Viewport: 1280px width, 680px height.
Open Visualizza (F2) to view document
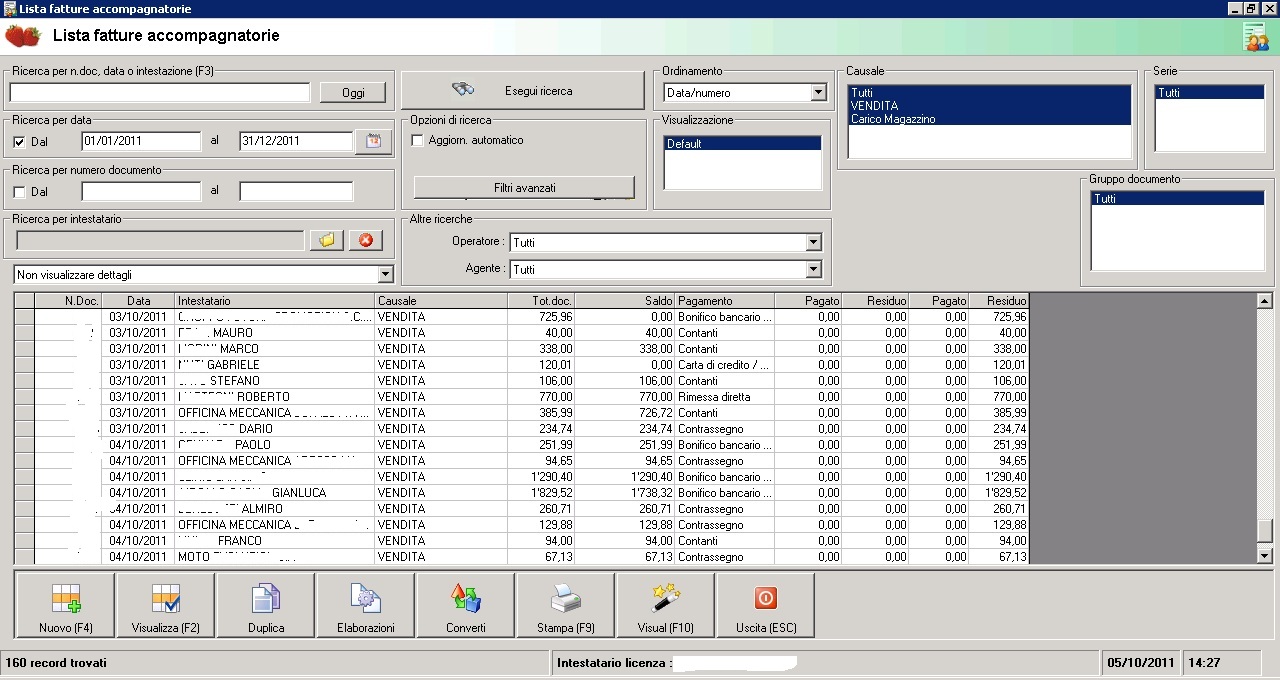166,600
